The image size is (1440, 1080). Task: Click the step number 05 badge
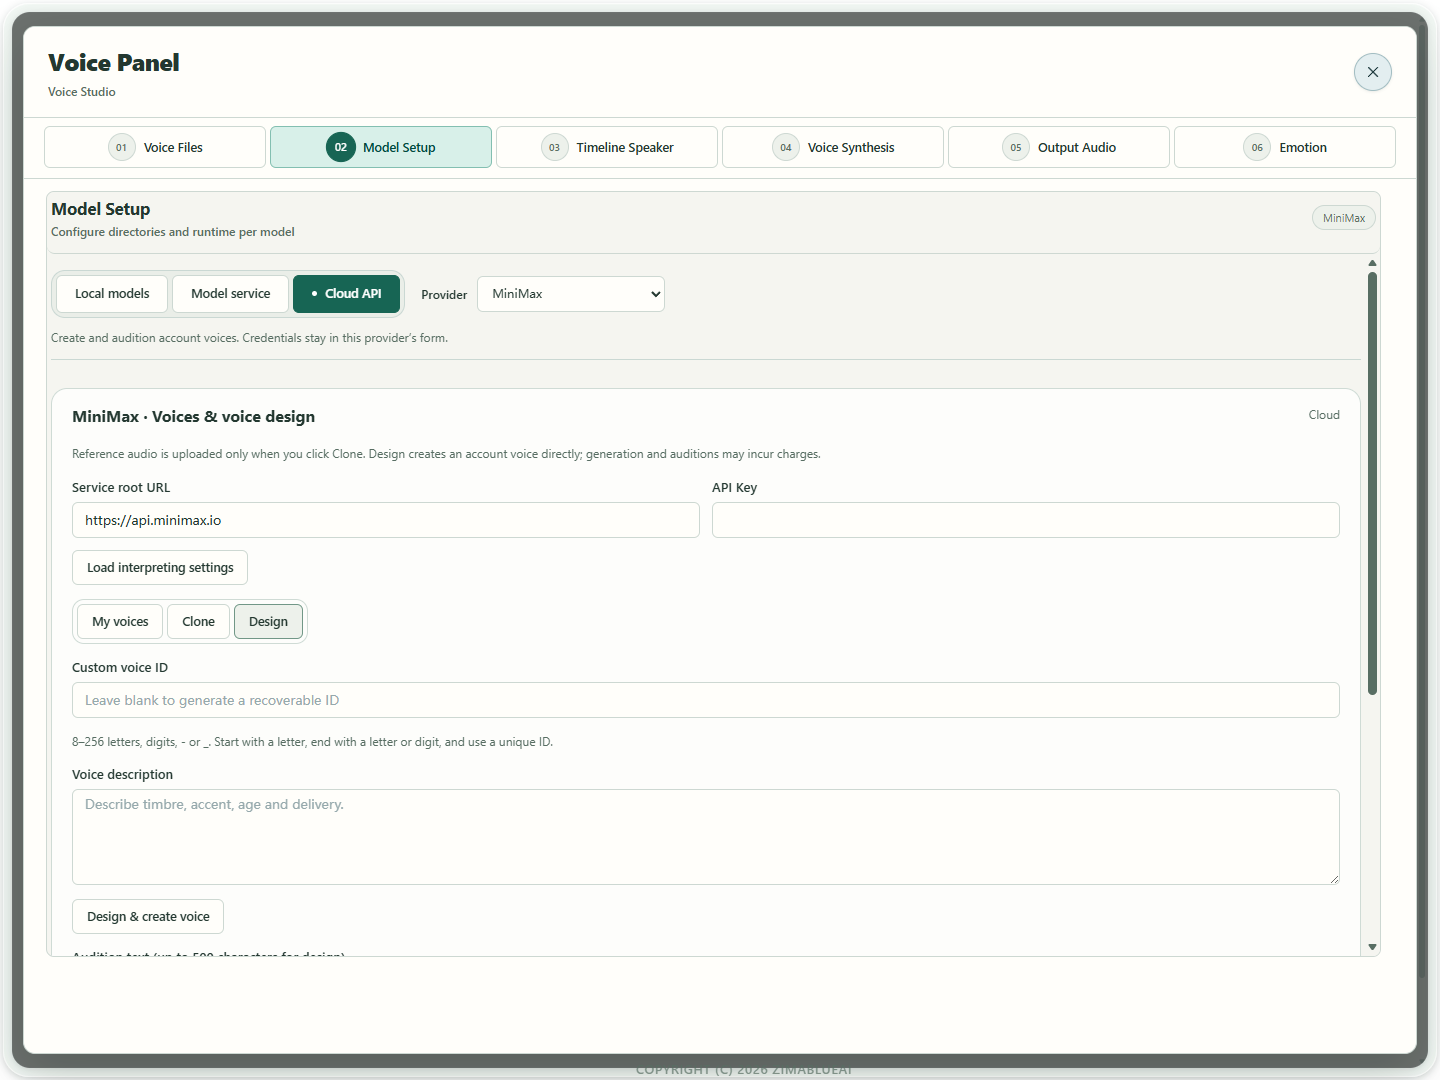pyautogui.click(x=1016, y=147)
